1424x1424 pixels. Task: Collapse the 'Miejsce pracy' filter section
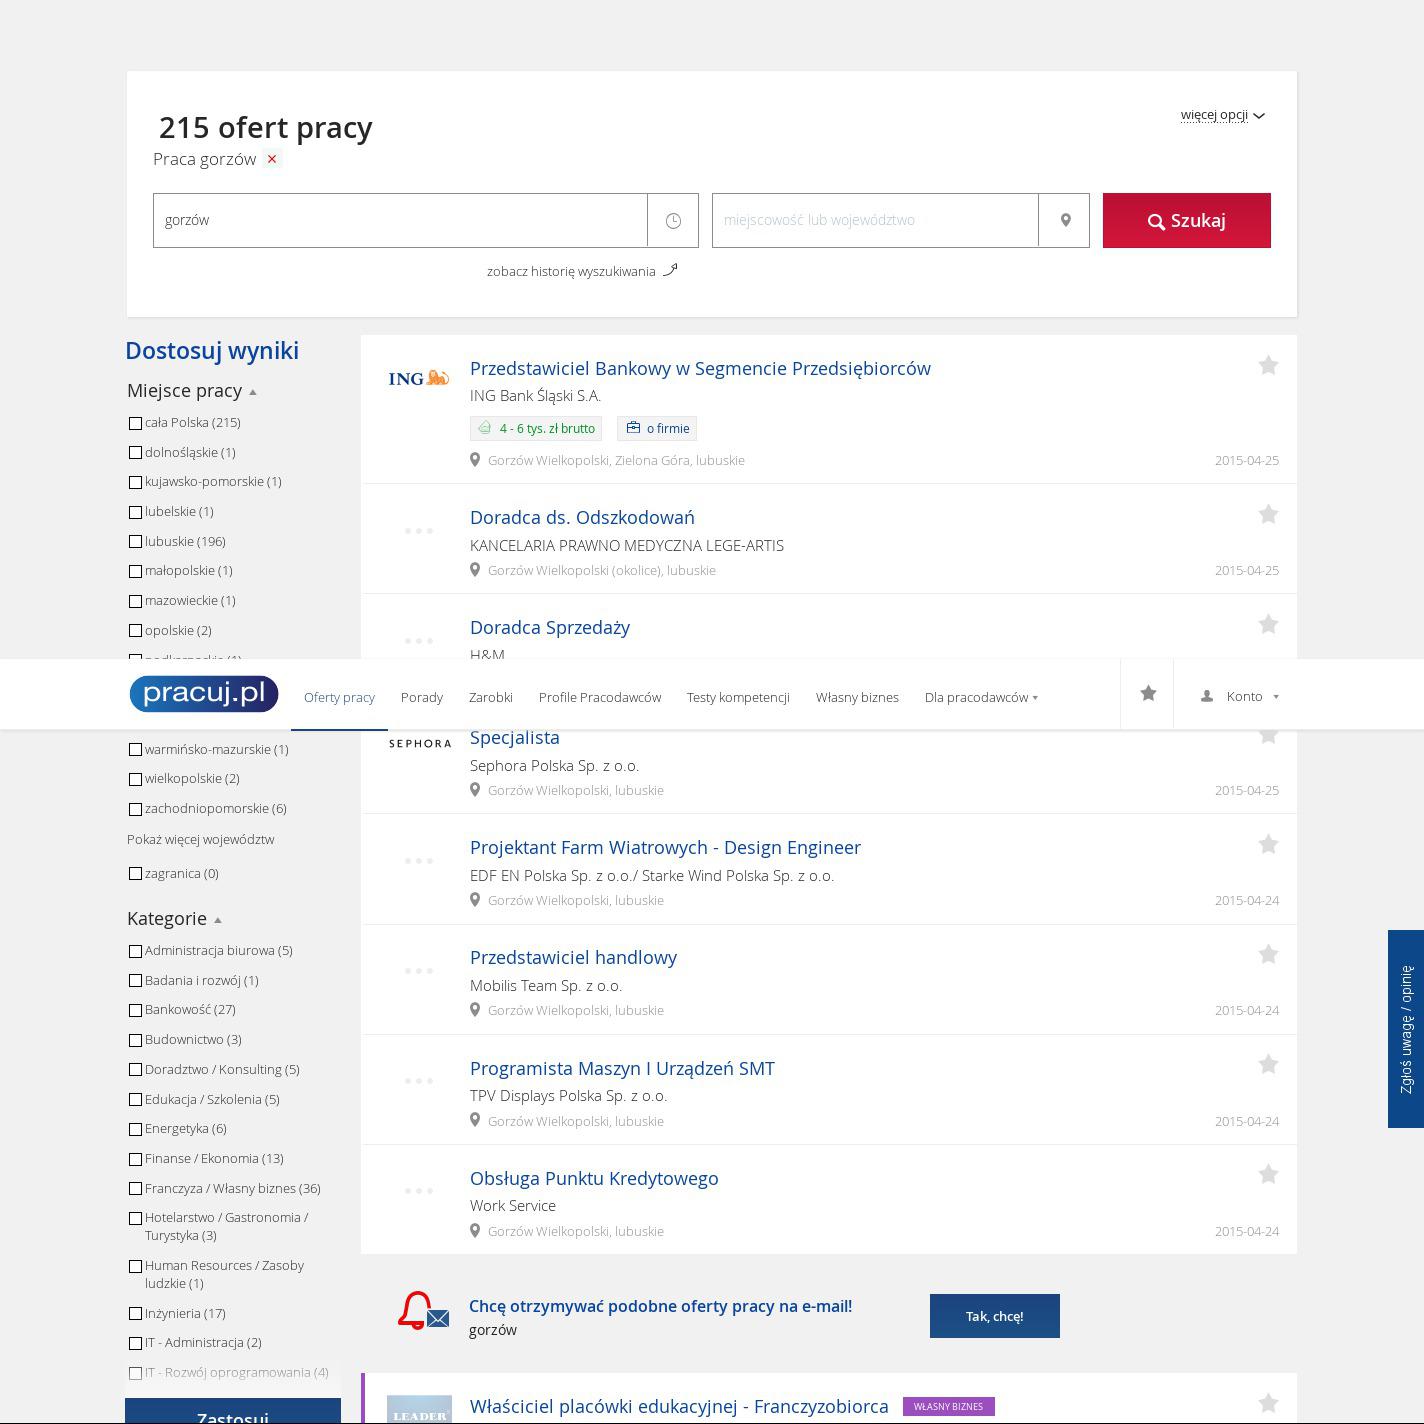pos(192,391)
